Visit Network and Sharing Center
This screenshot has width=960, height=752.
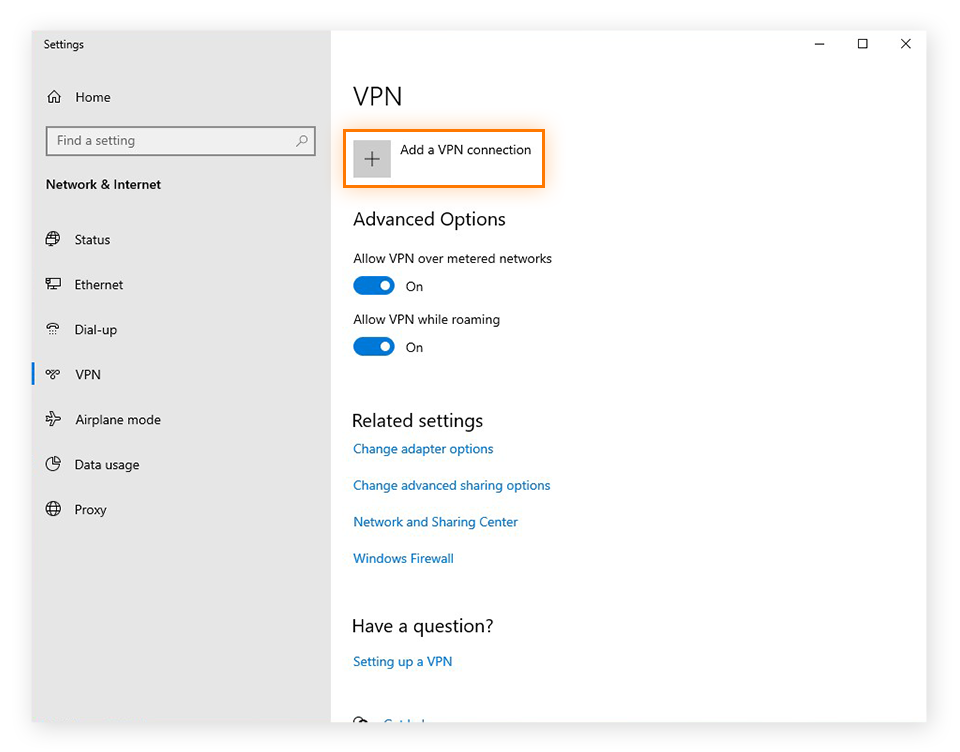[x=435, y=521]
